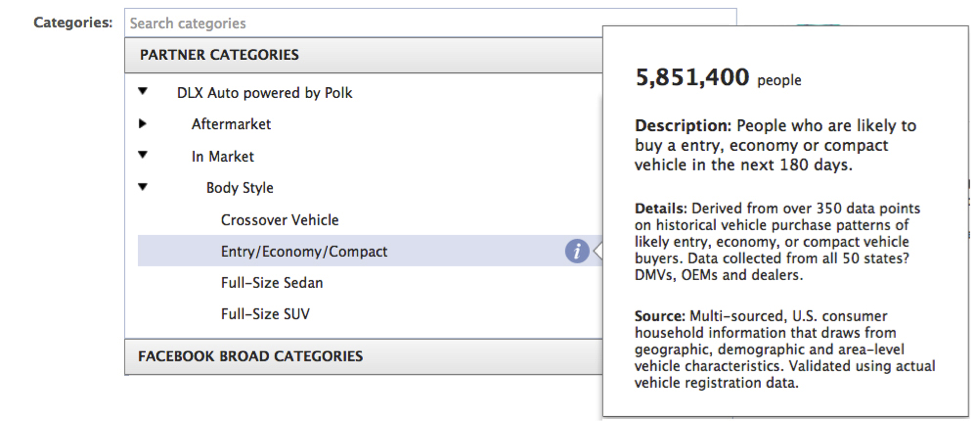Click the Partner Categories section header

coord(219,55)
